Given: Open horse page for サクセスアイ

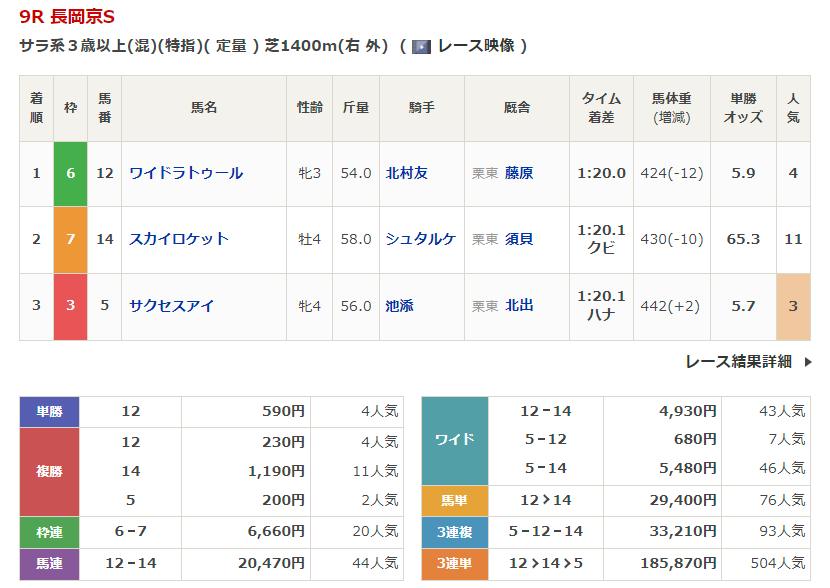Looking at the screenshot, I should click(172, 306).
